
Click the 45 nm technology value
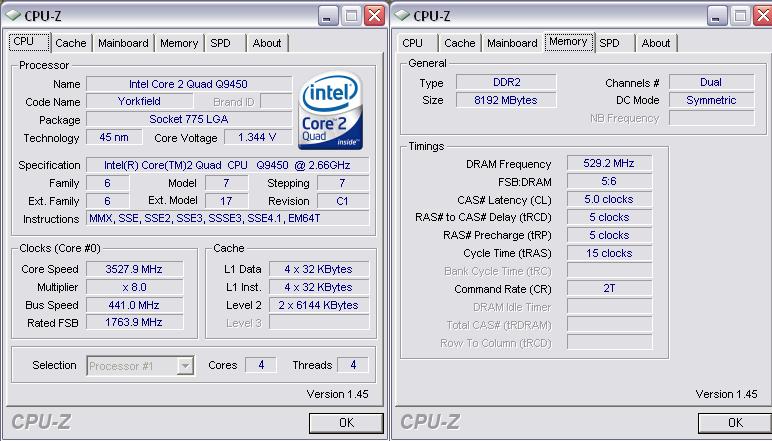click(x=114, y=137)
